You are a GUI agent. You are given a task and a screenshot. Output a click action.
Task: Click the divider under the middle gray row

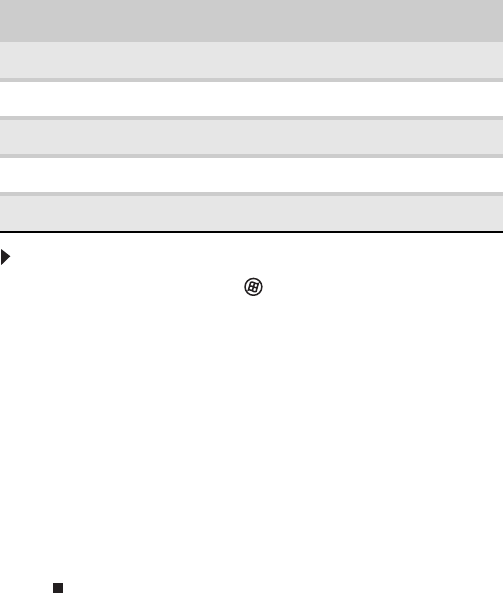pos(252,156)
